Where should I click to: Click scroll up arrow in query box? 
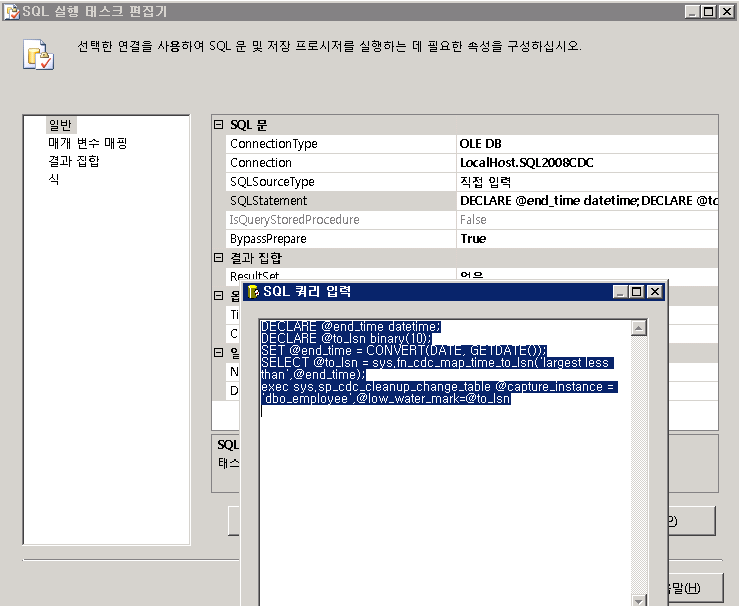tap(639, 328)
